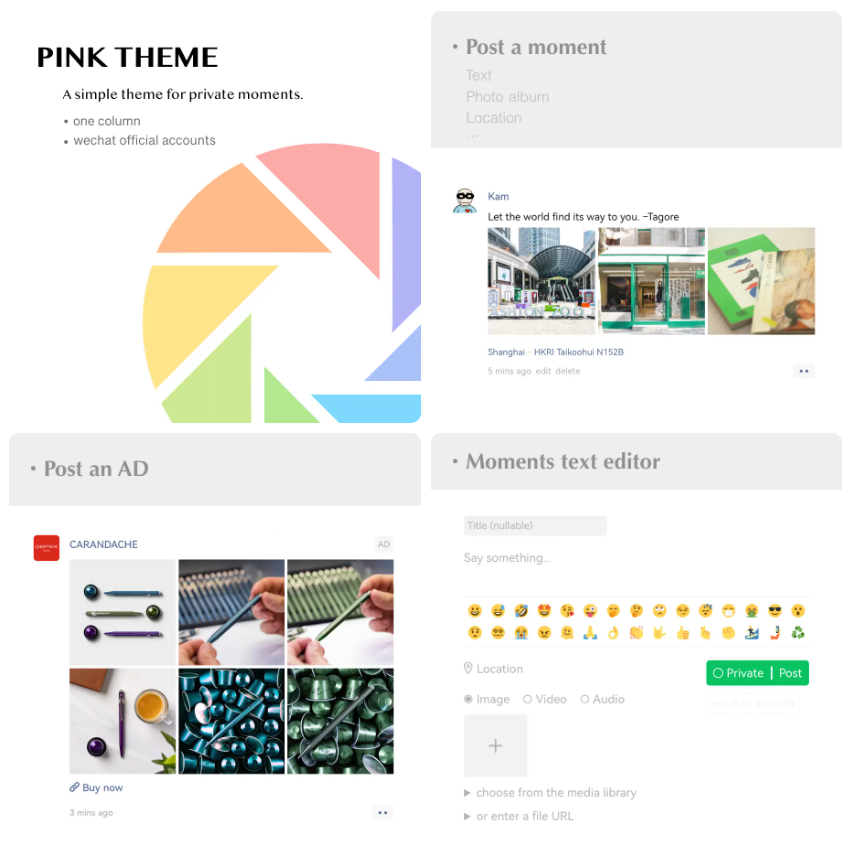The height and width of the screenshot is (856, 853).
Task: Select the Audio radio button
Action: [x=584, y=699]
